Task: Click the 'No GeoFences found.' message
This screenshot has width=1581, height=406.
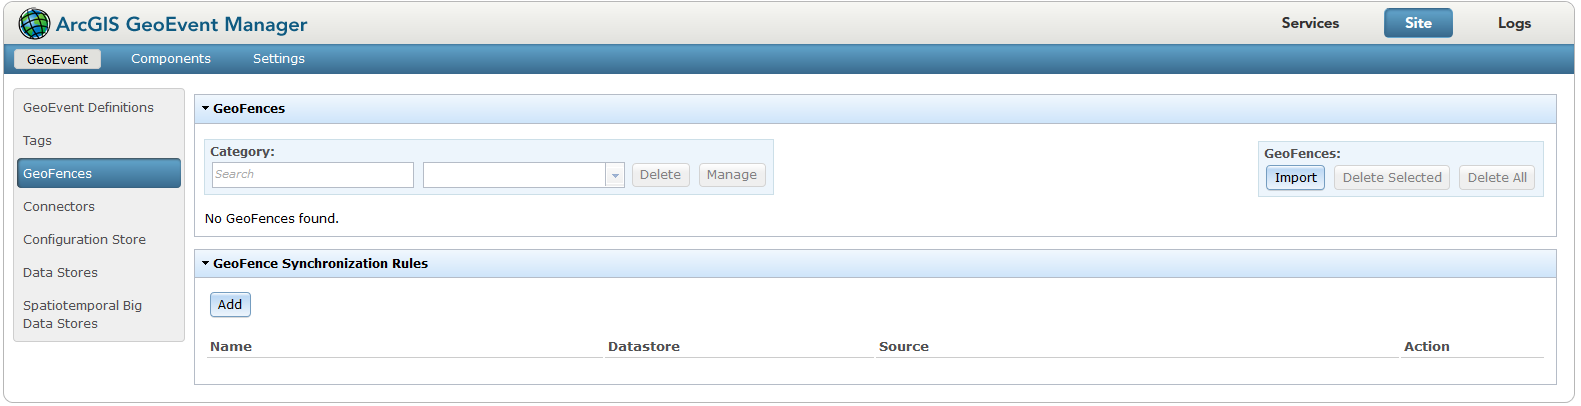Action: (272, 218)
